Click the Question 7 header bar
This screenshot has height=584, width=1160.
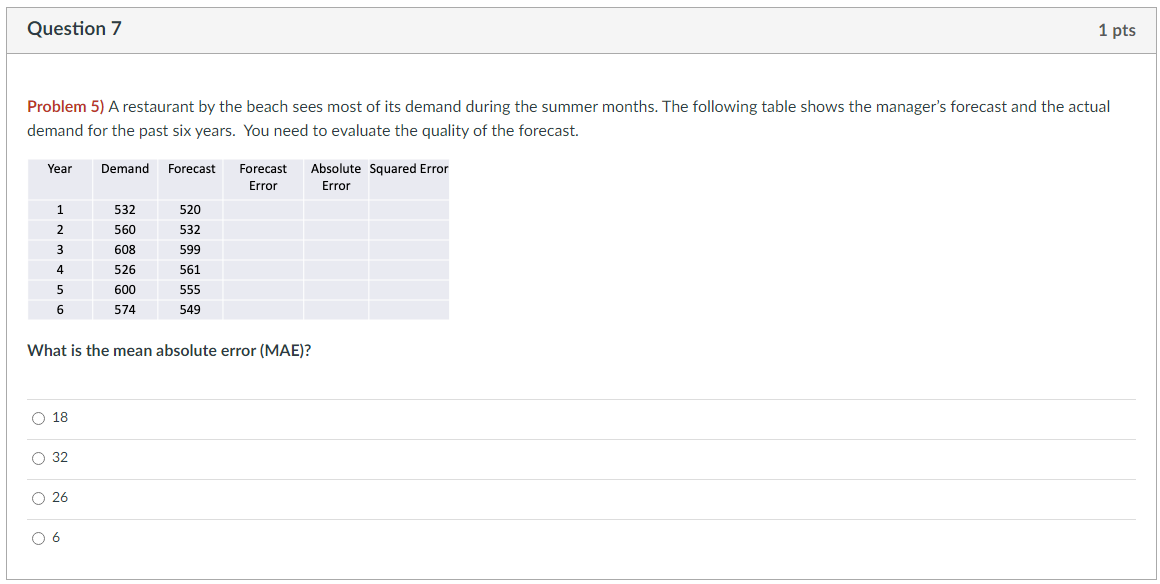(x=74, y=29)
